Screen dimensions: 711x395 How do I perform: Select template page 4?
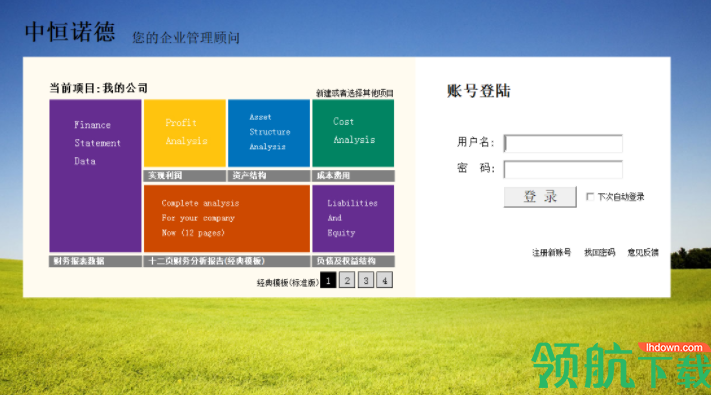coord(385,280)
